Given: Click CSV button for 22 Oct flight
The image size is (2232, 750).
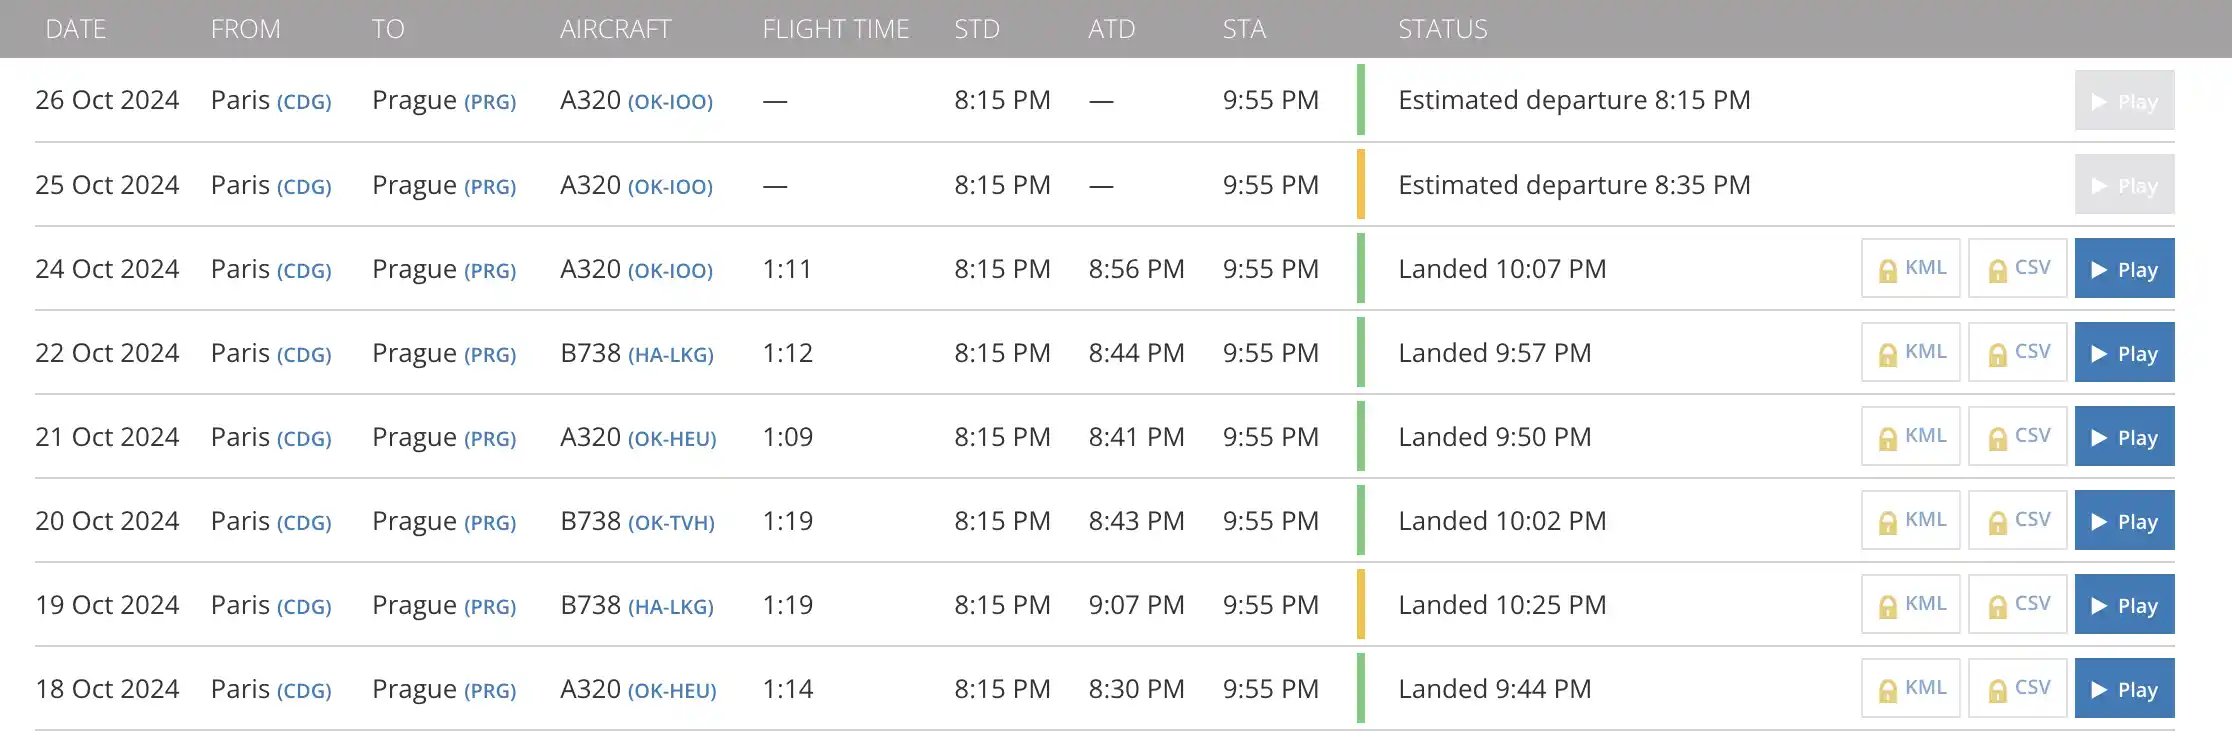Looking at the screenshot, I should point(2018,352).
